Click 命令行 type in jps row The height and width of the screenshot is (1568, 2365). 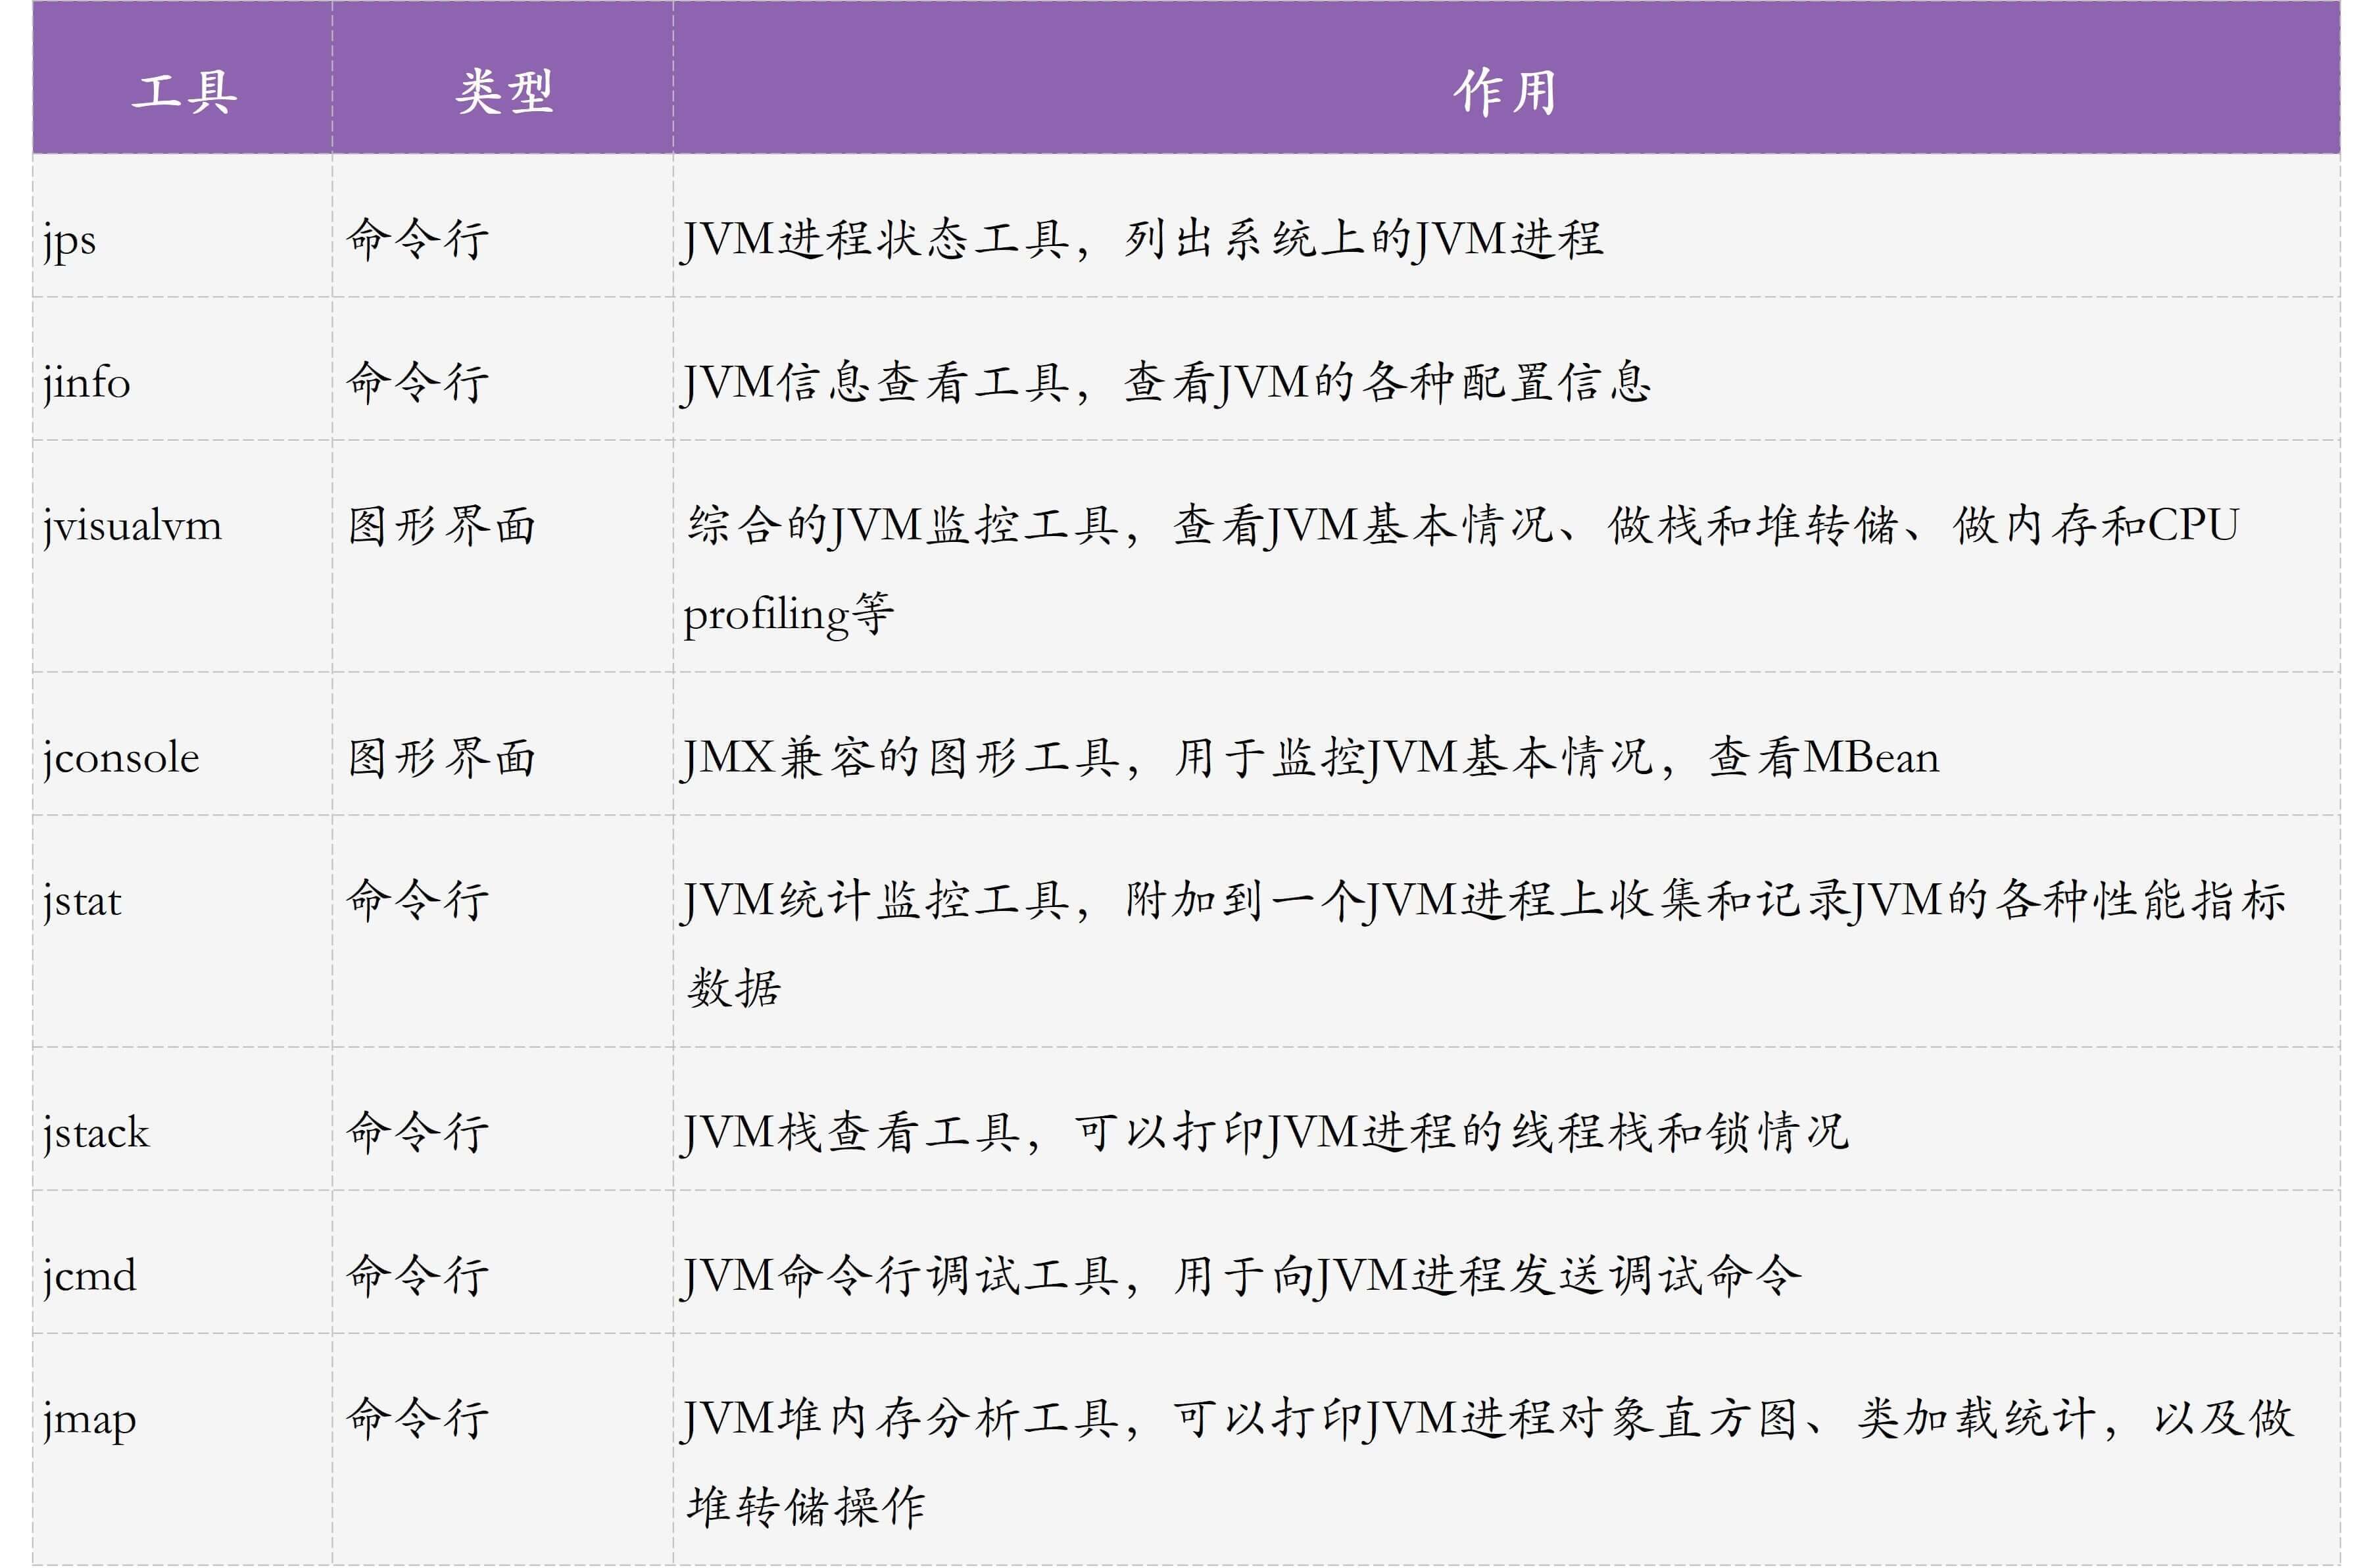tap(417, 240)
